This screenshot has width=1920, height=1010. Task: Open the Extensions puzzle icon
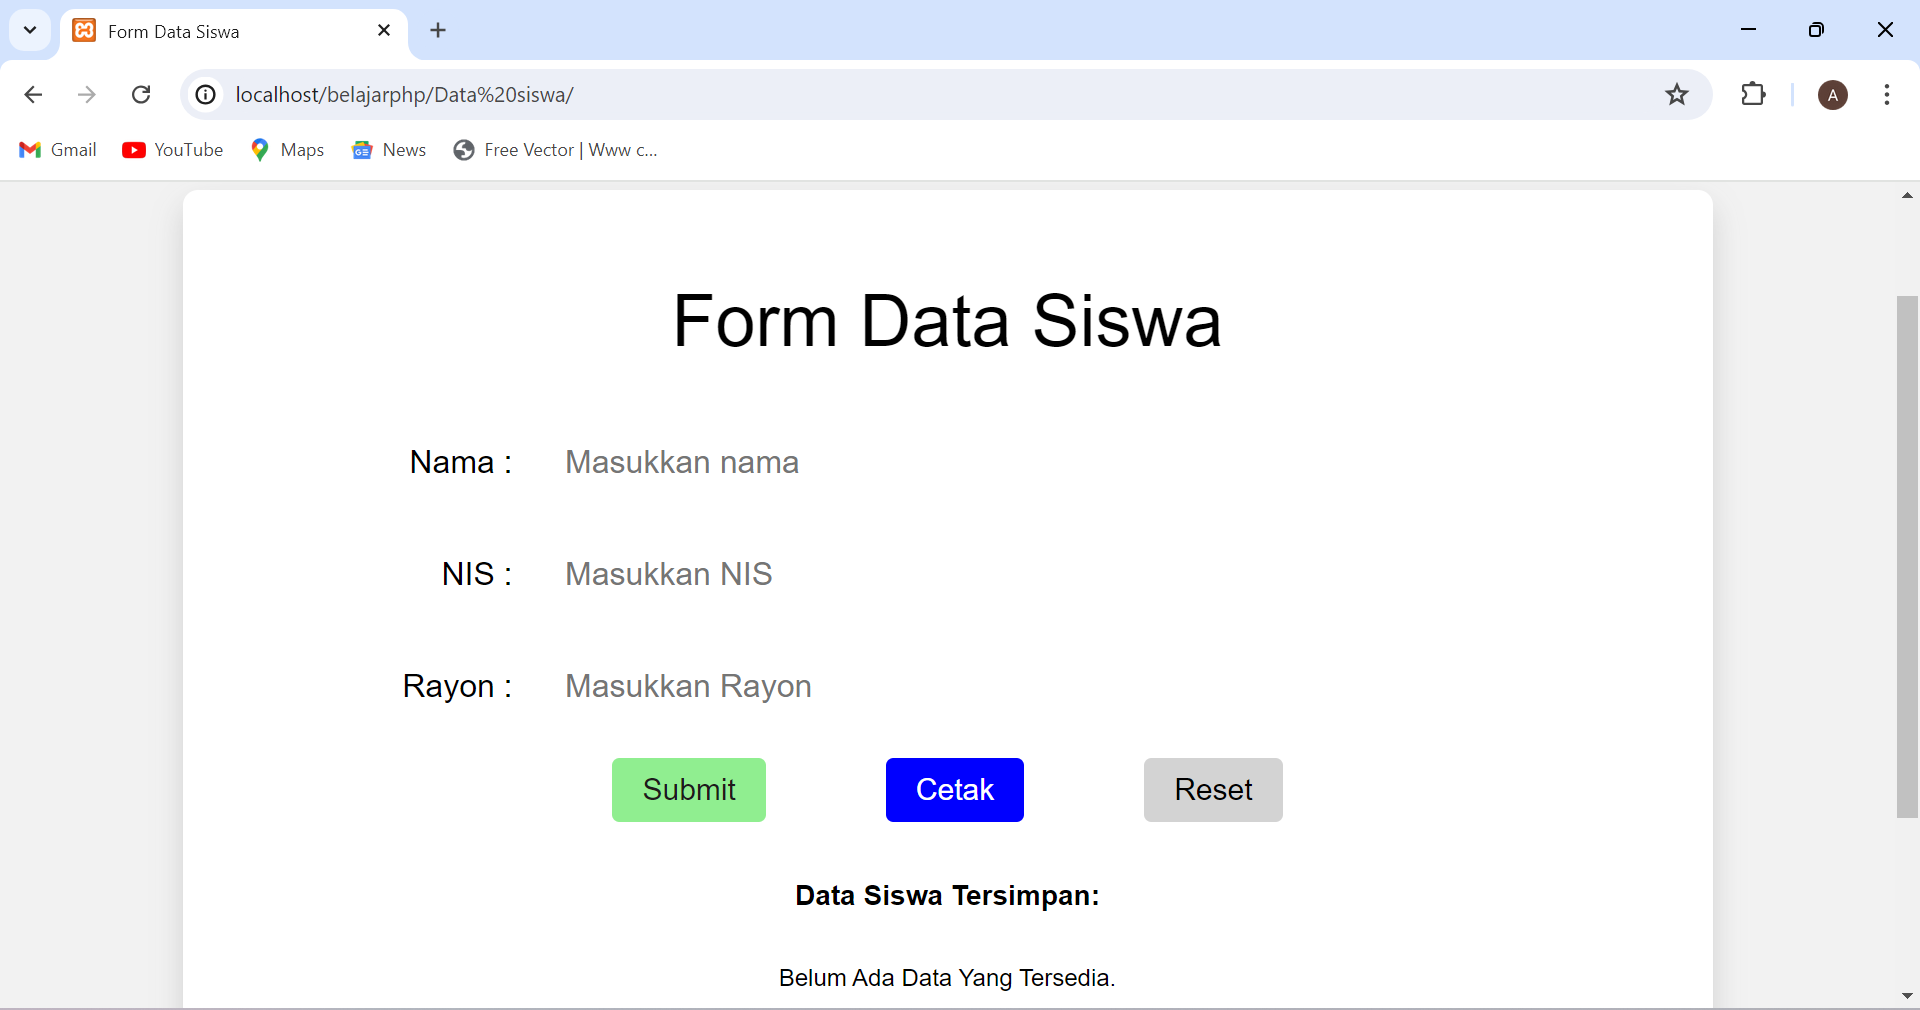[x=1755, y=95]
